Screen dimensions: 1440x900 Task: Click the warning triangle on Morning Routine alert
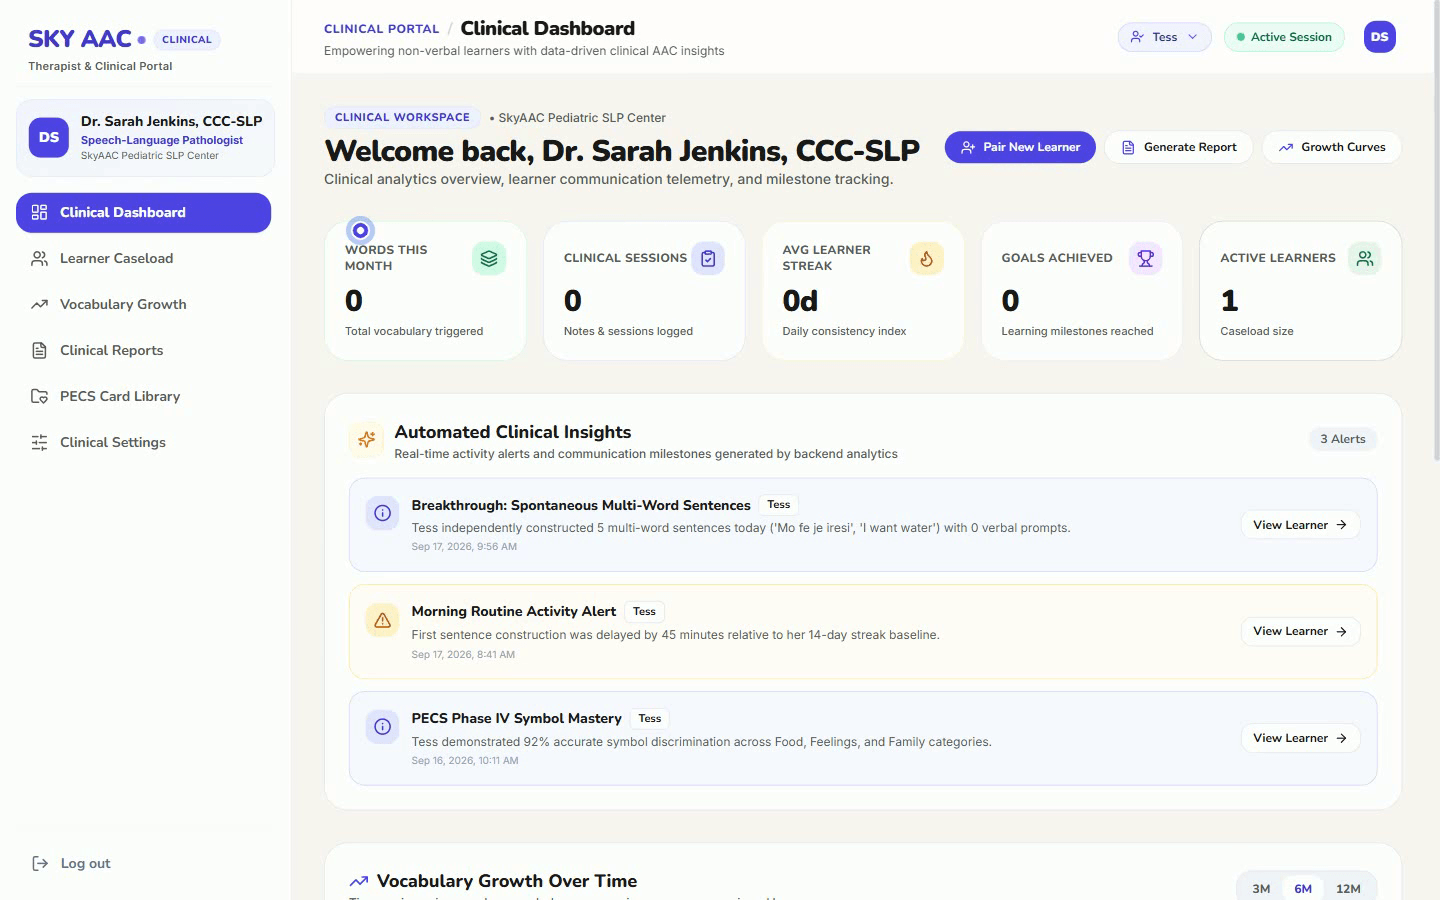383,620
